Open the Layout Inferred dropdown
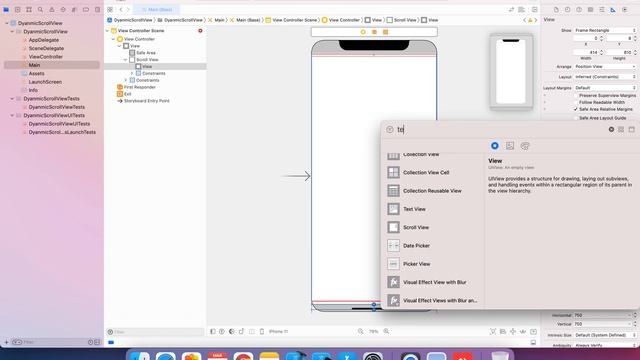The width and height of the screenshot is (640, 360). (605, 77)
